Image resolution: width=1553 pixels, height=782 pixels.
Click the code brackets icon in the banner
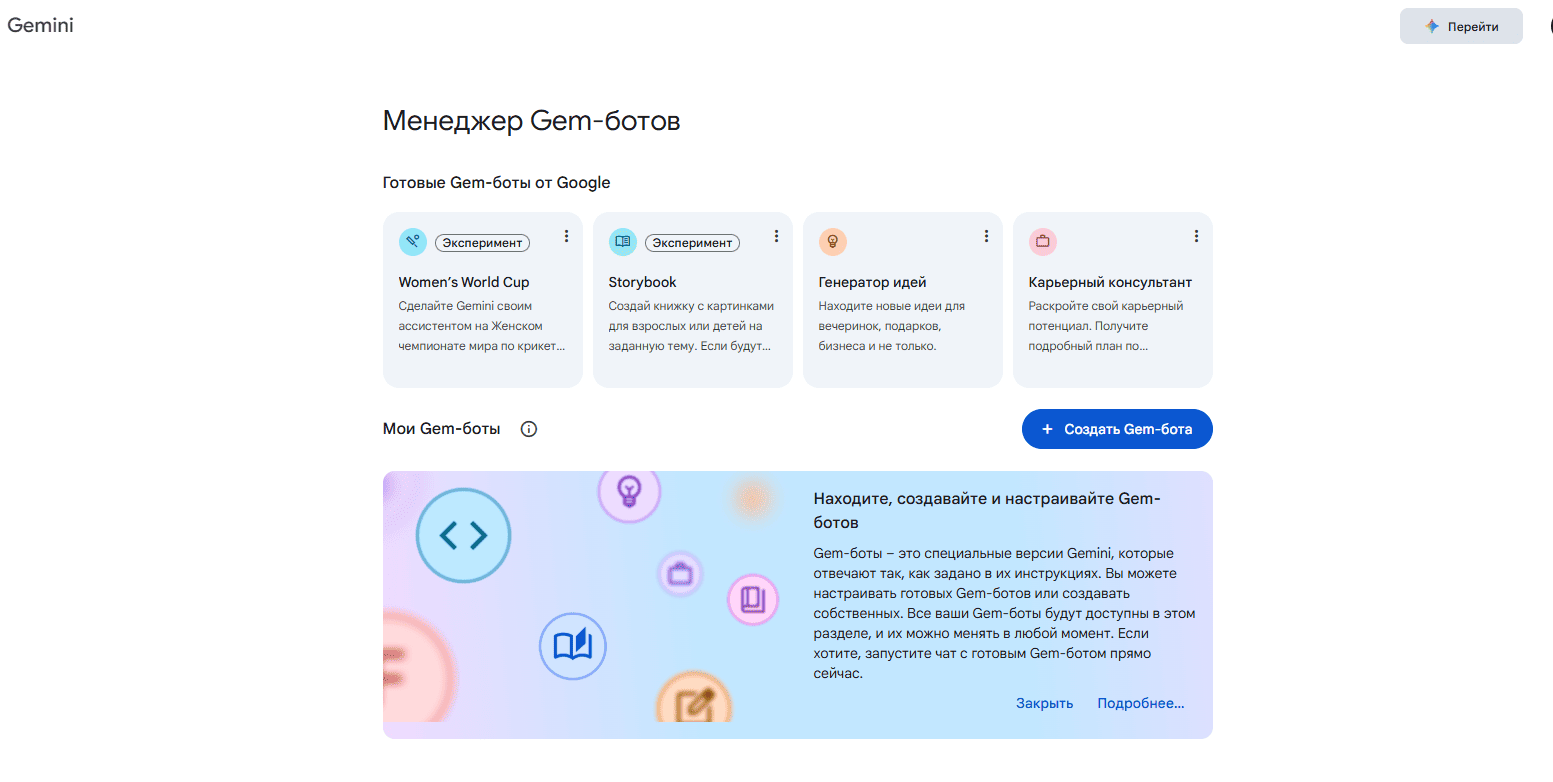pyautogui.click(x=464, y=535)
